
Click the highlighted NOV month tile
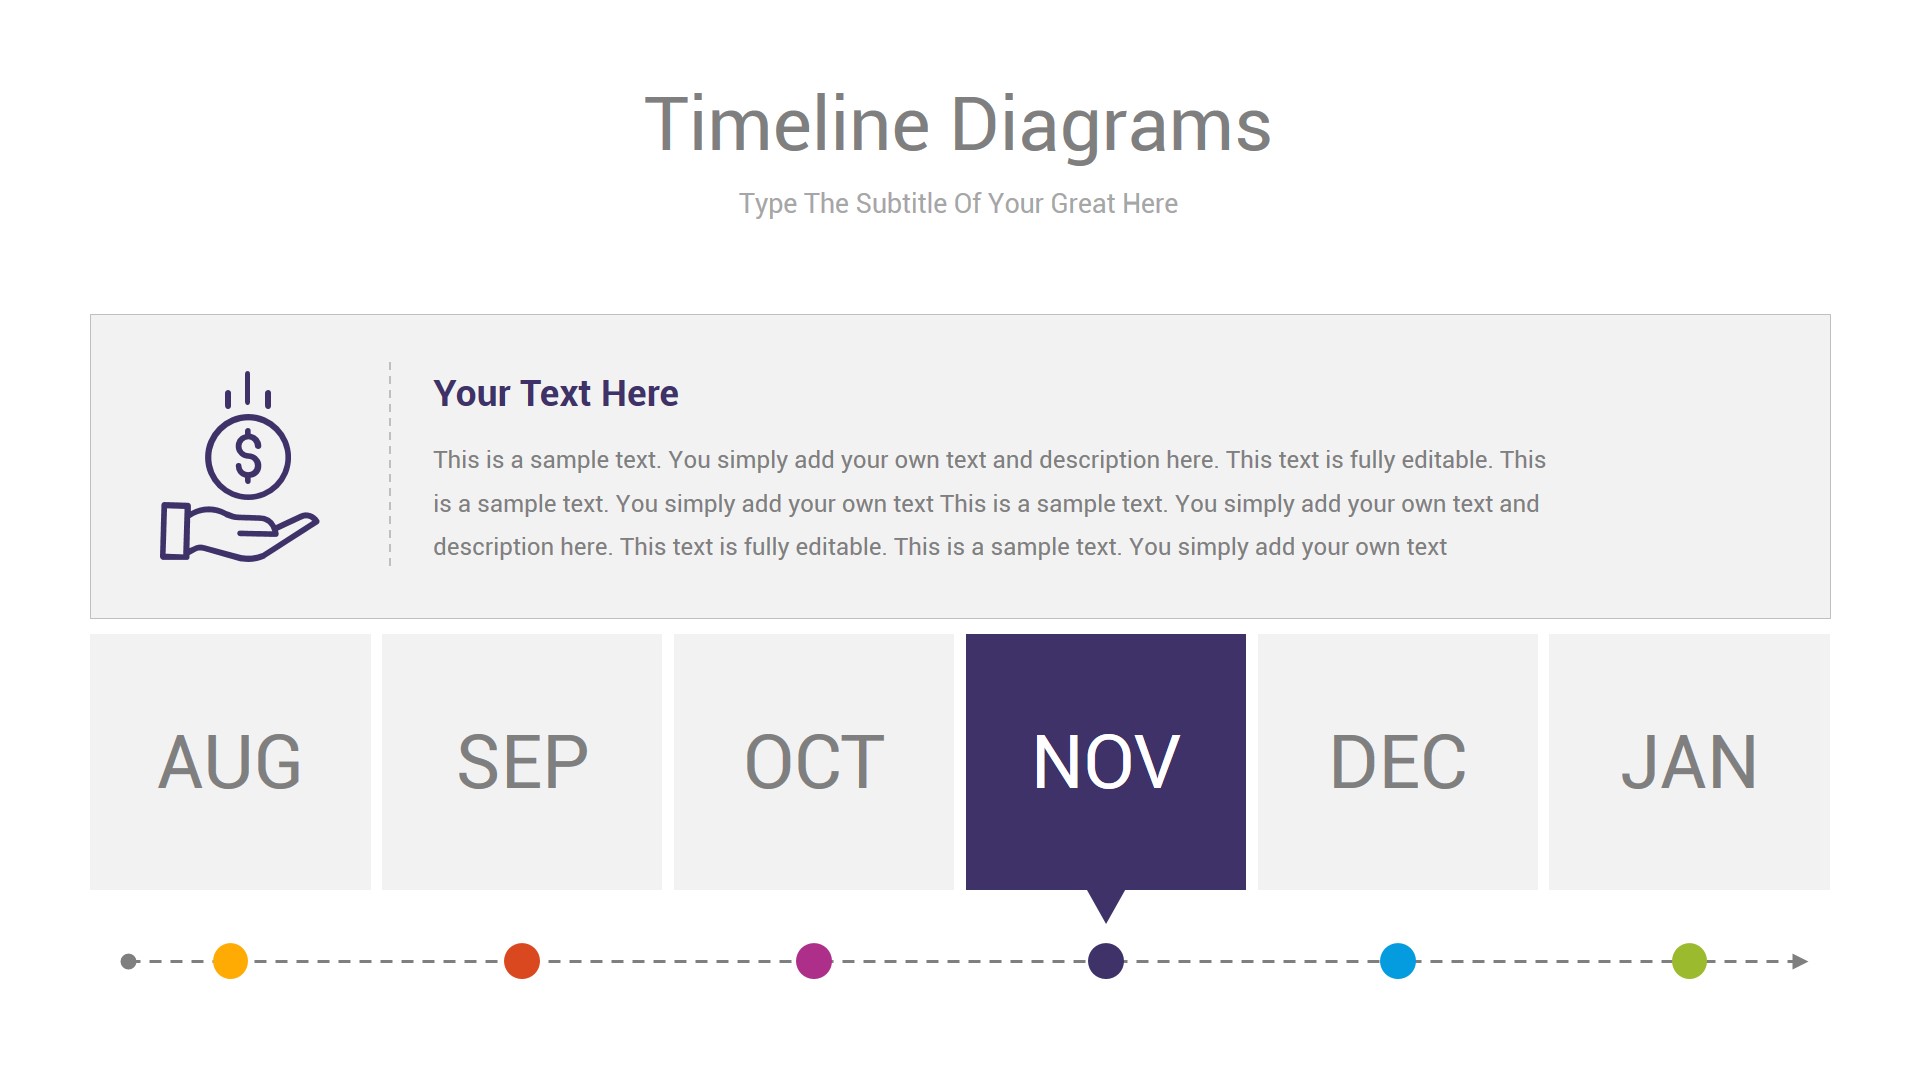(x=1106, y=761)
